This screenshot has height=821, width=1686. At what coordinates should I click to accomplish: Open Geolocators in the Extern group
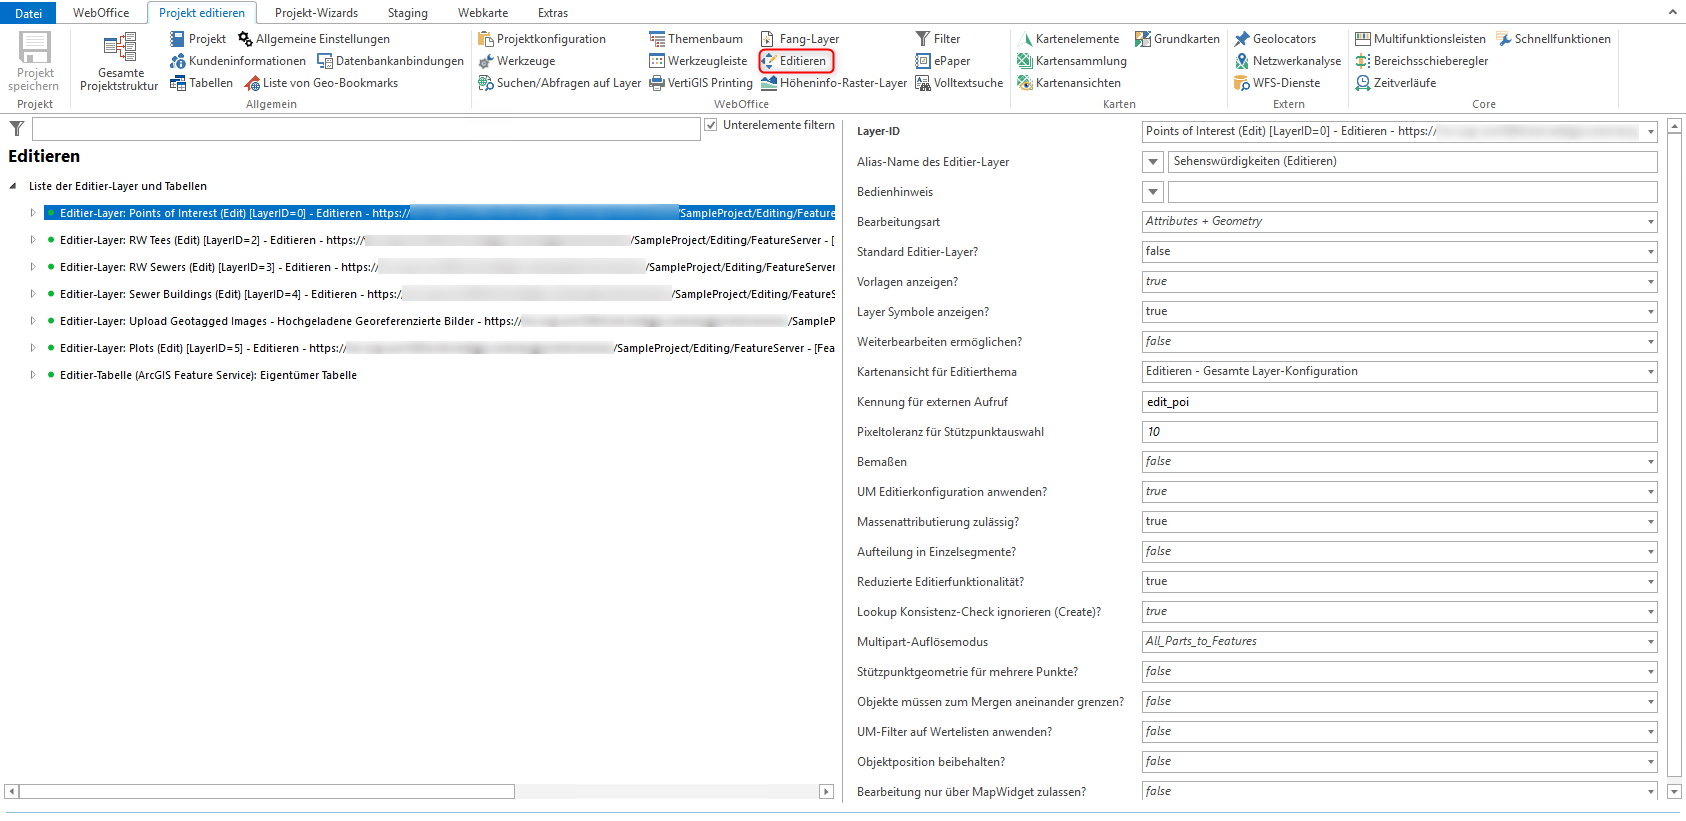(1242, 39)
